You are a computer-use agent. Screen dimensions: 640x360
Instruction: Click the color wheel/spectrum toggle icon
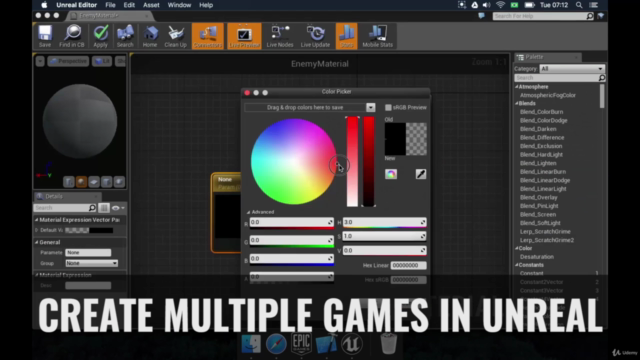pos(391,174)
